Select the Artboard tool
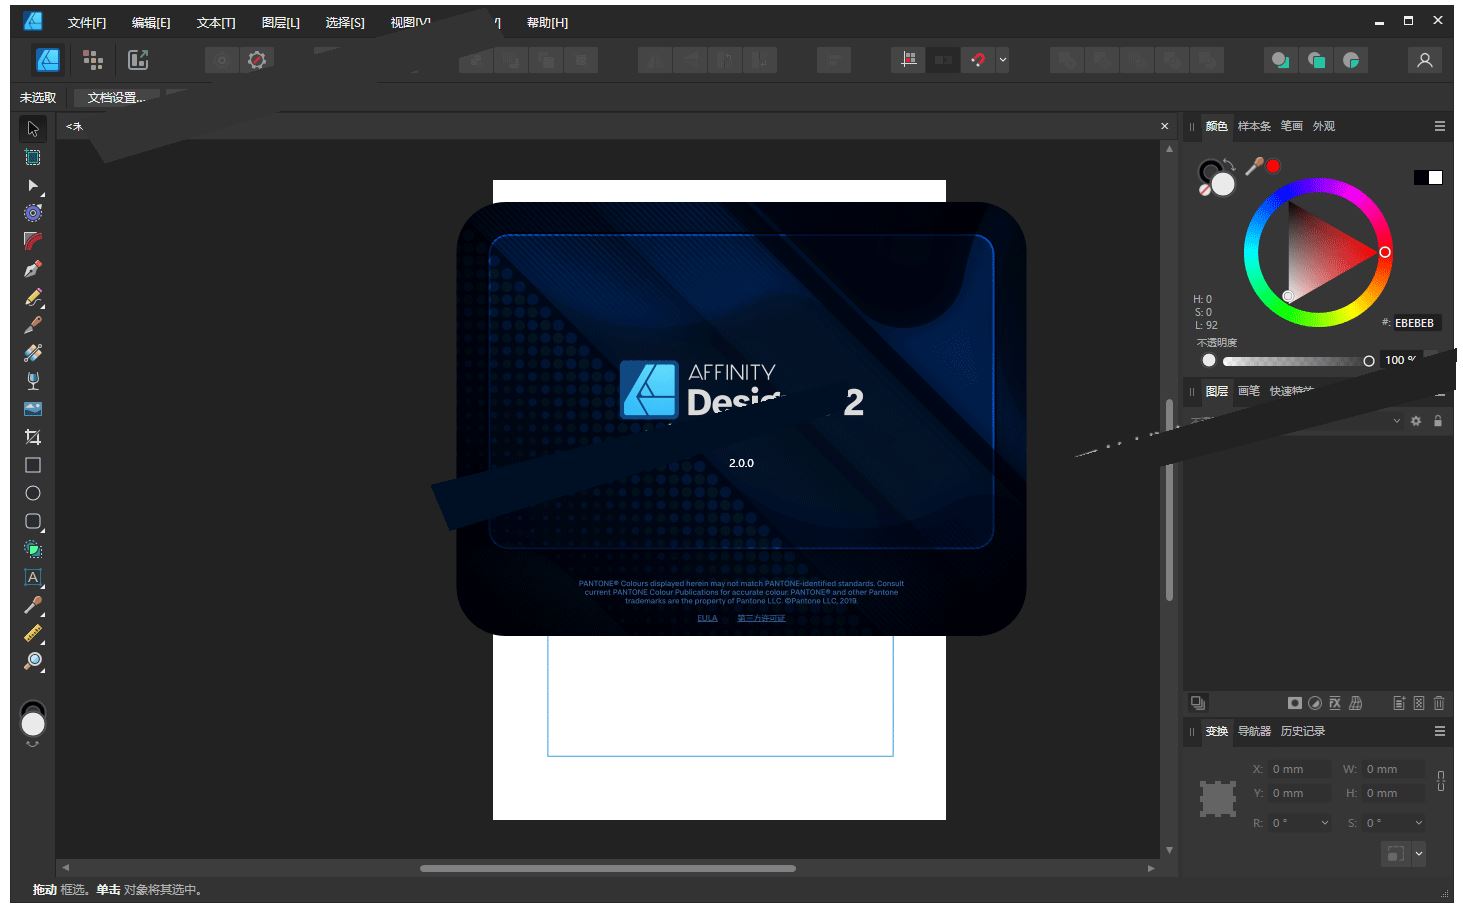 click(33, 157)
